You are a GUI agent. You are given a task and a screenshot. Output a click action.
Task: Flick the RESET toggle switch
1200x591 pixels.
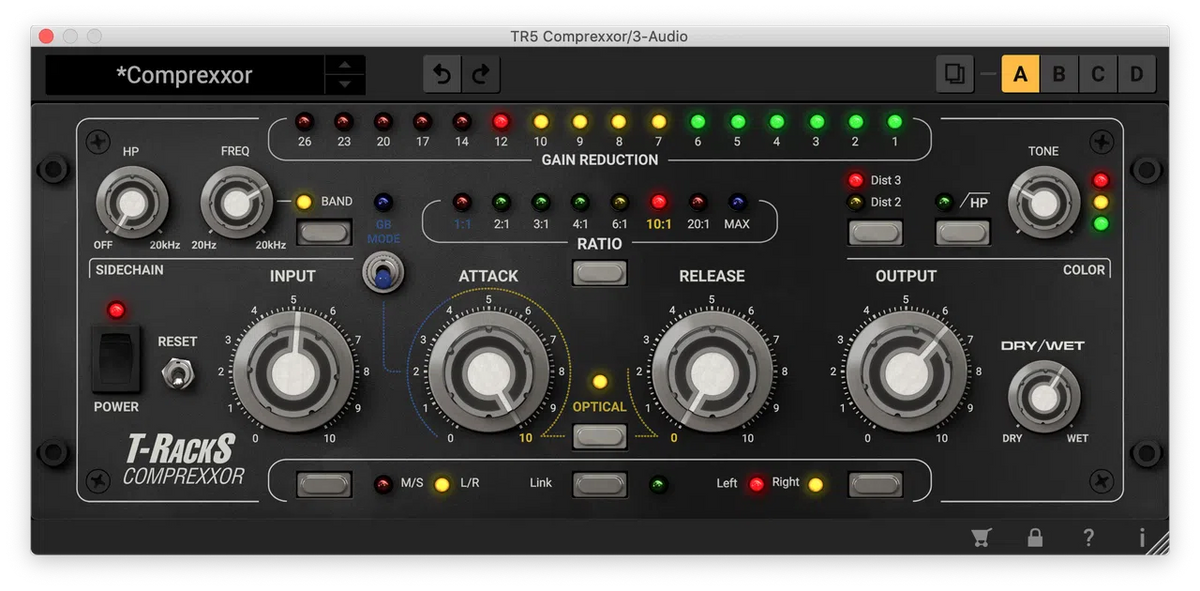176,370
